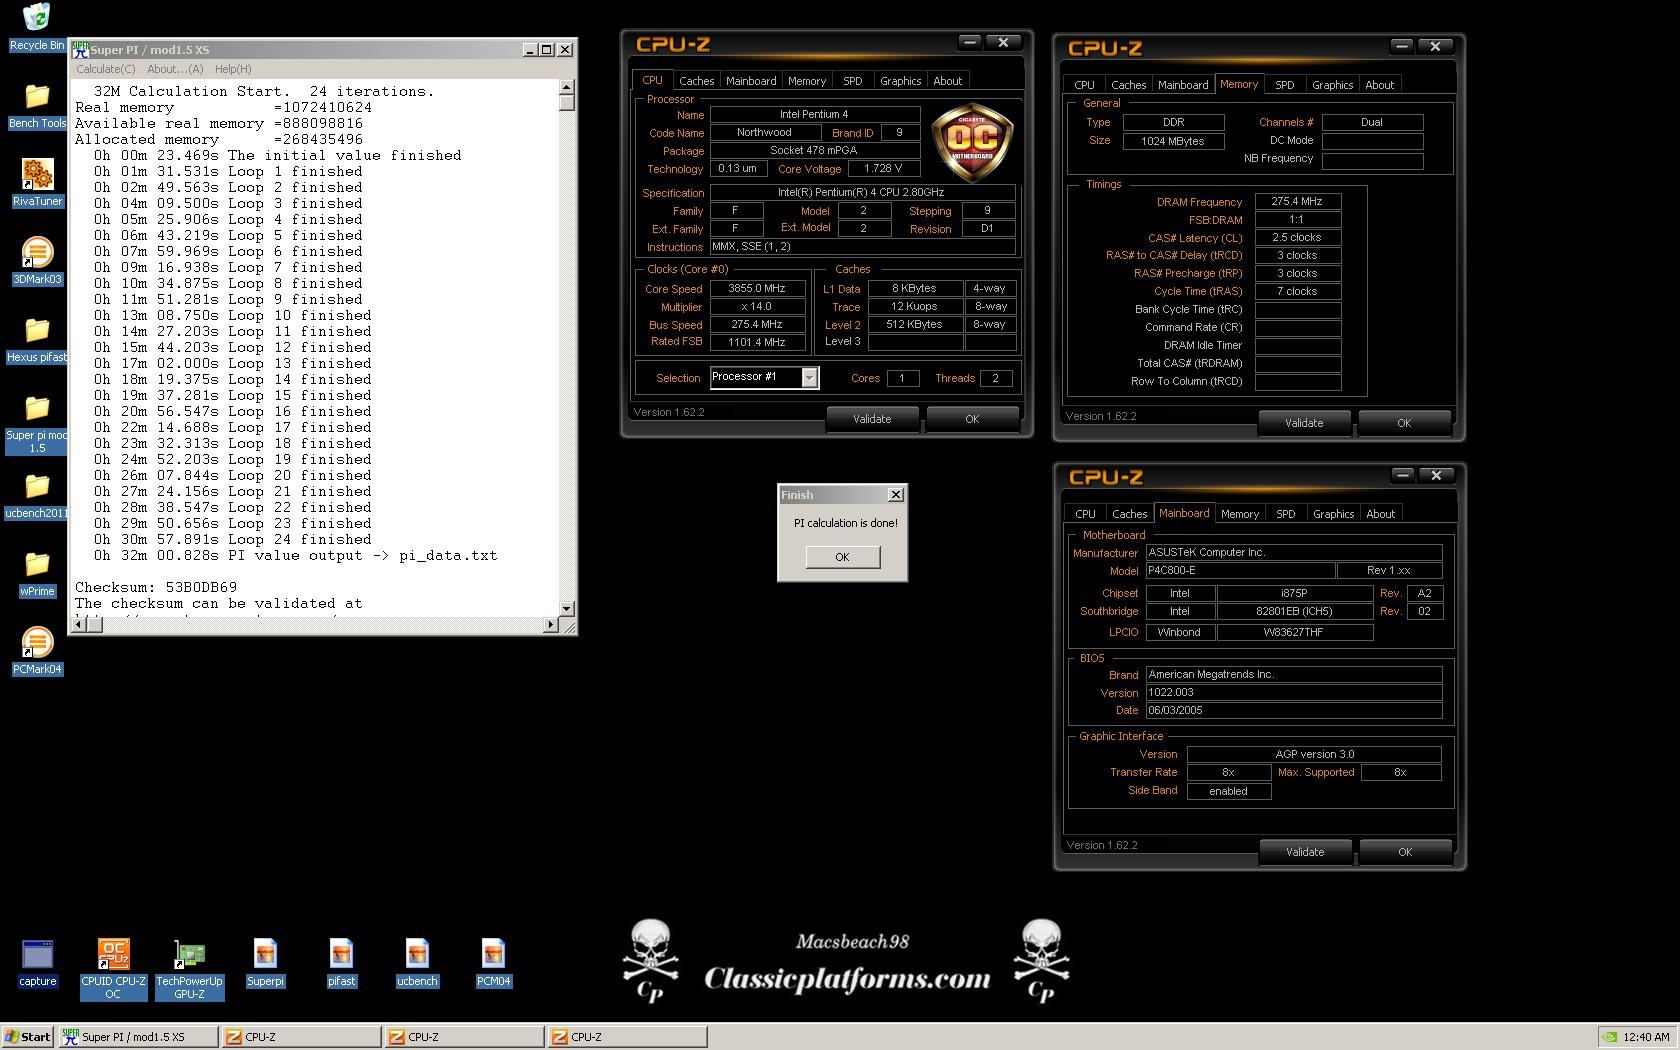Click OK in the Memory tab window
The width and height of the screenshot is (1680, 1050).
tap(1404, 423)
